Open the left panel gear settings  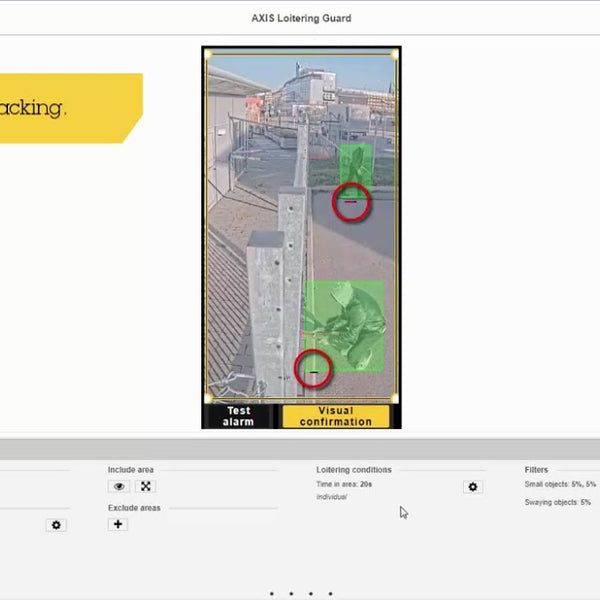pyautogui.click(x=56, y=525)
